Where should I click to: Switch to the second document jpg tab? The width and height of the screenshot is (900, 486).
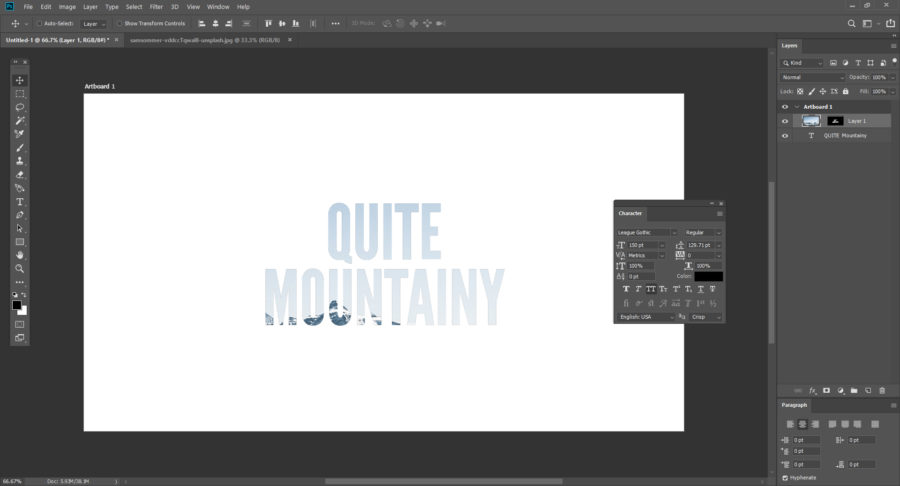pyautogui.click(x=205, y=40)
